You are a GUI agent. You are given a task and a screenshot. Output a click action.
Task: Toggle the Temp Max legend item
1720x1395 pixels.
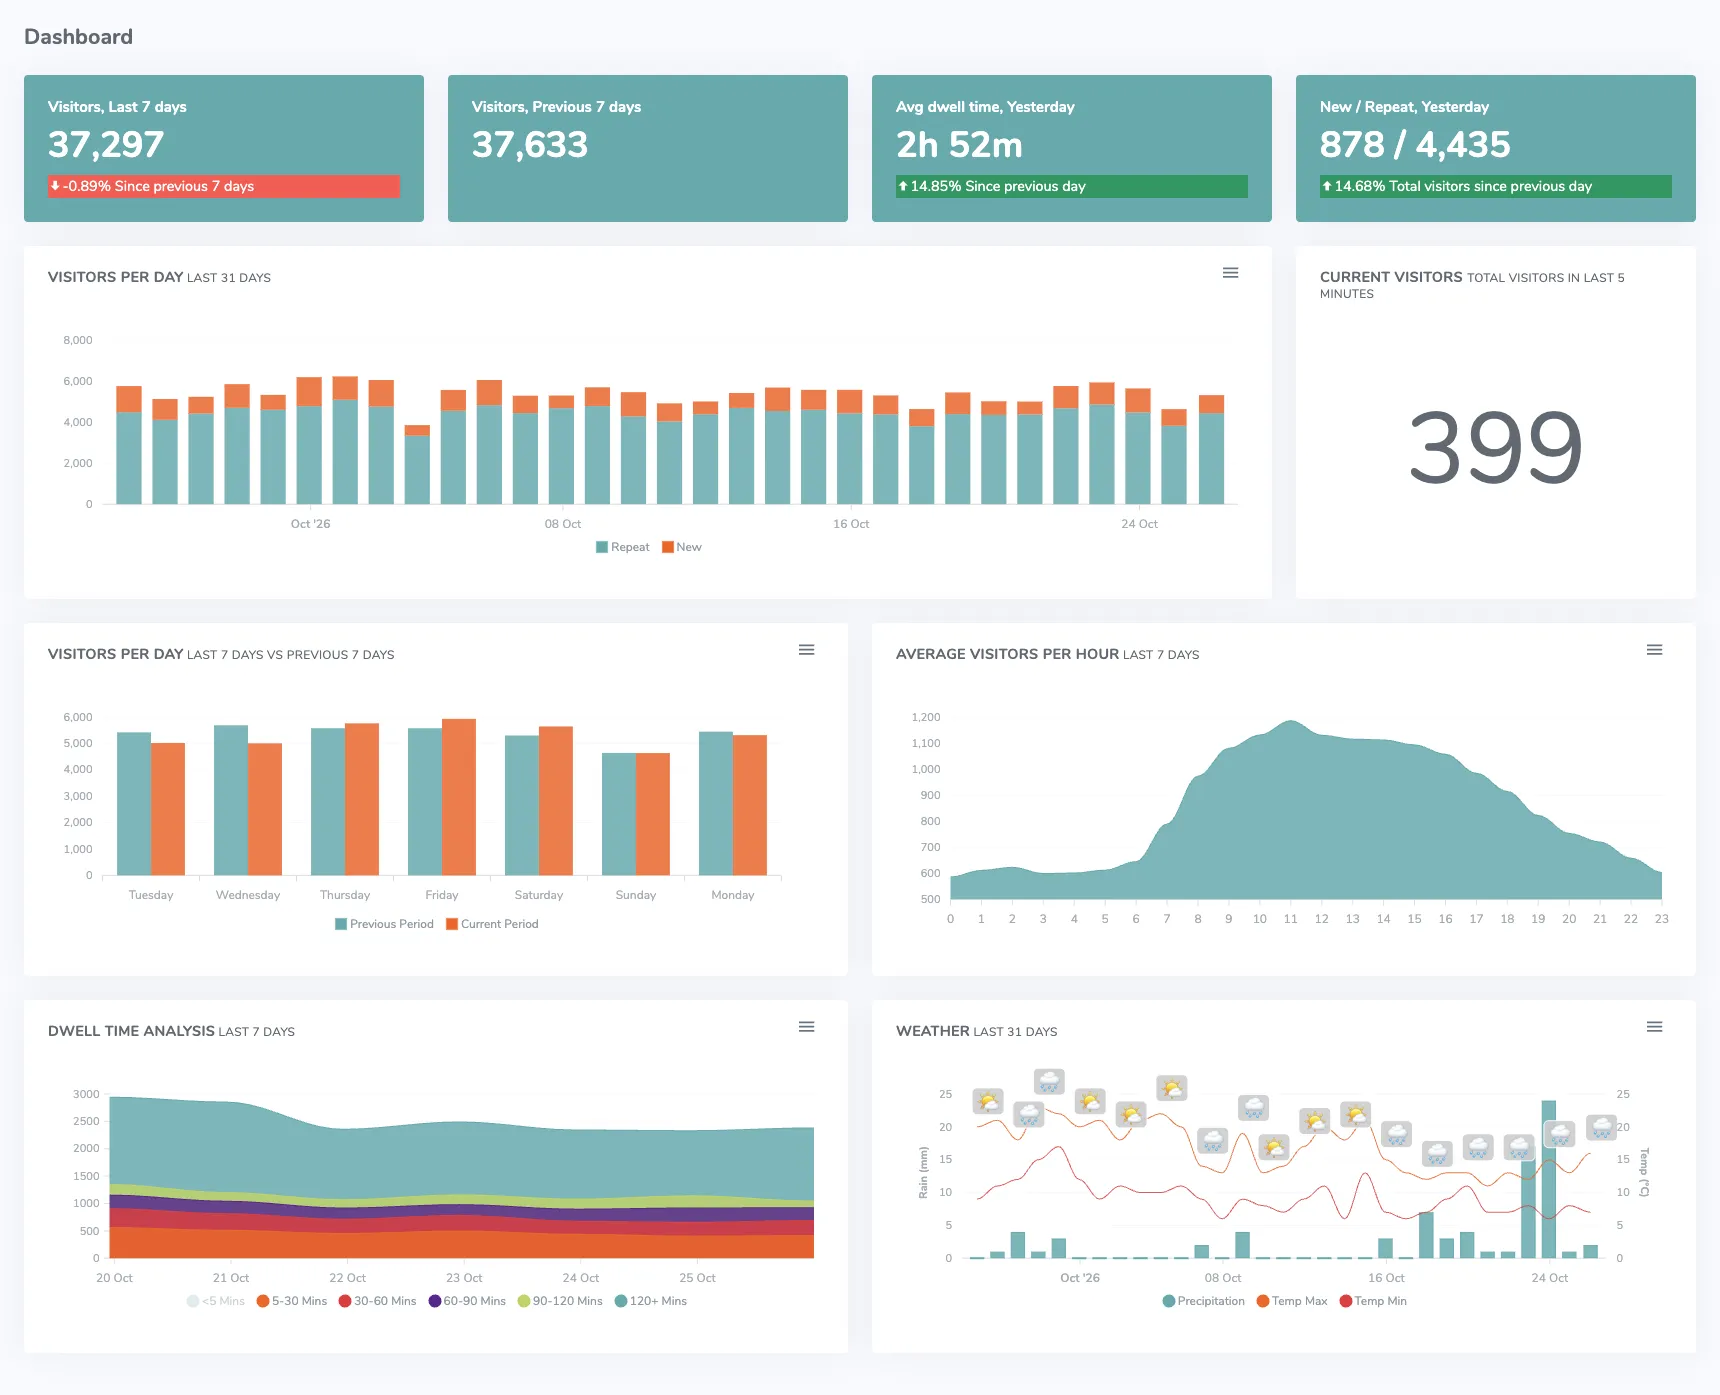(1292, 1301)
